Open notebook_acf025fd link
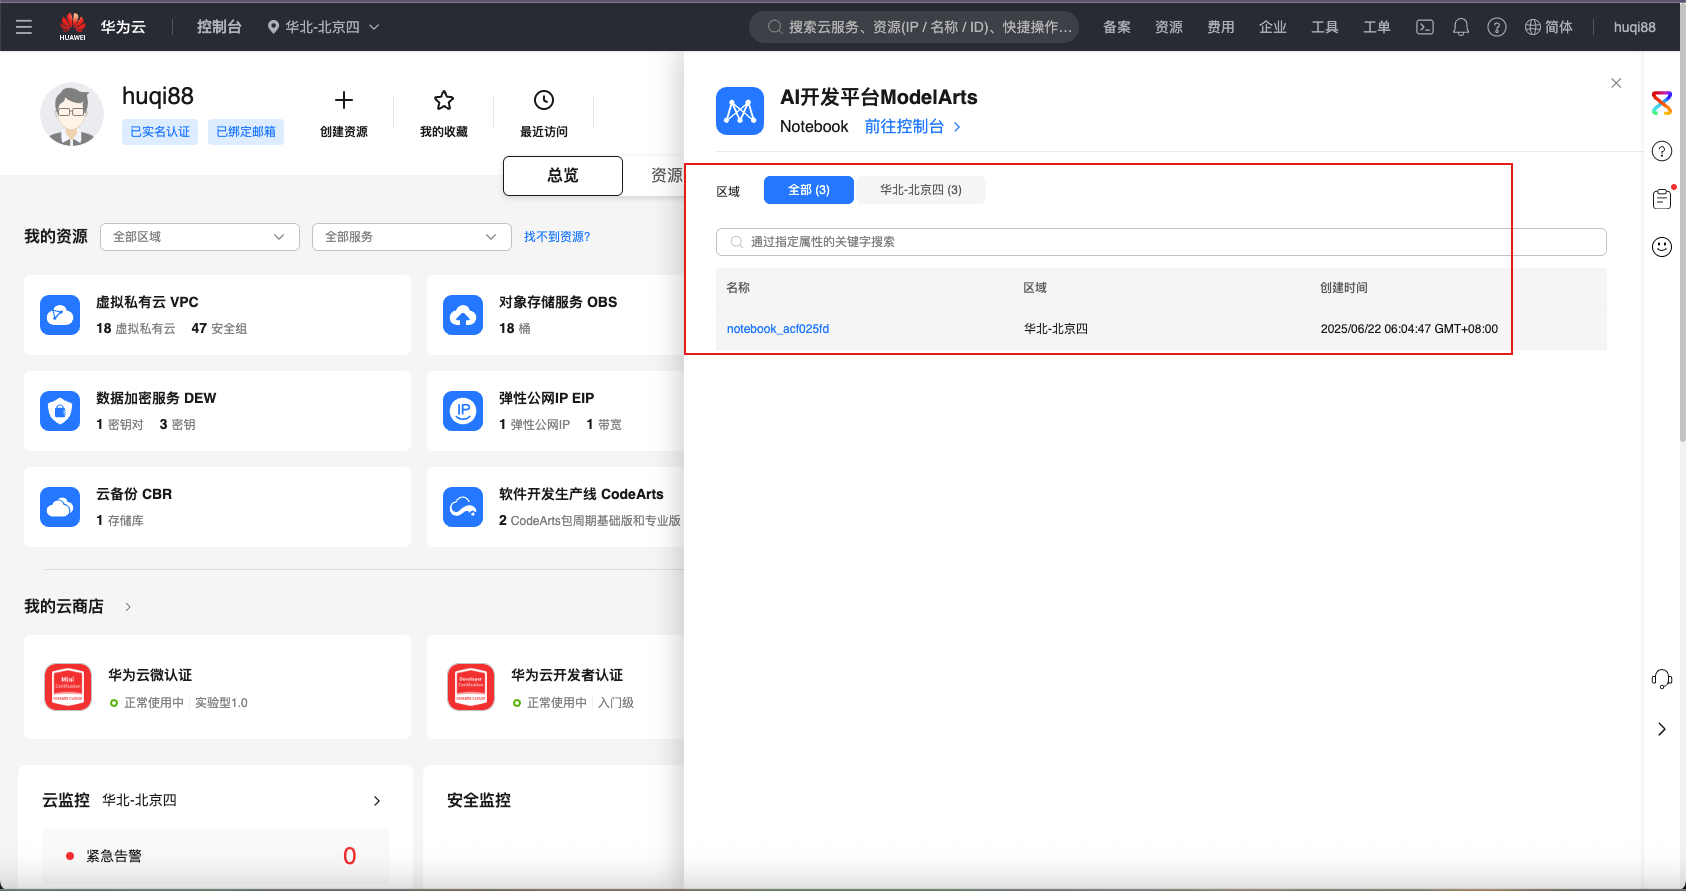1686x891 pixels. pos(778,329)
